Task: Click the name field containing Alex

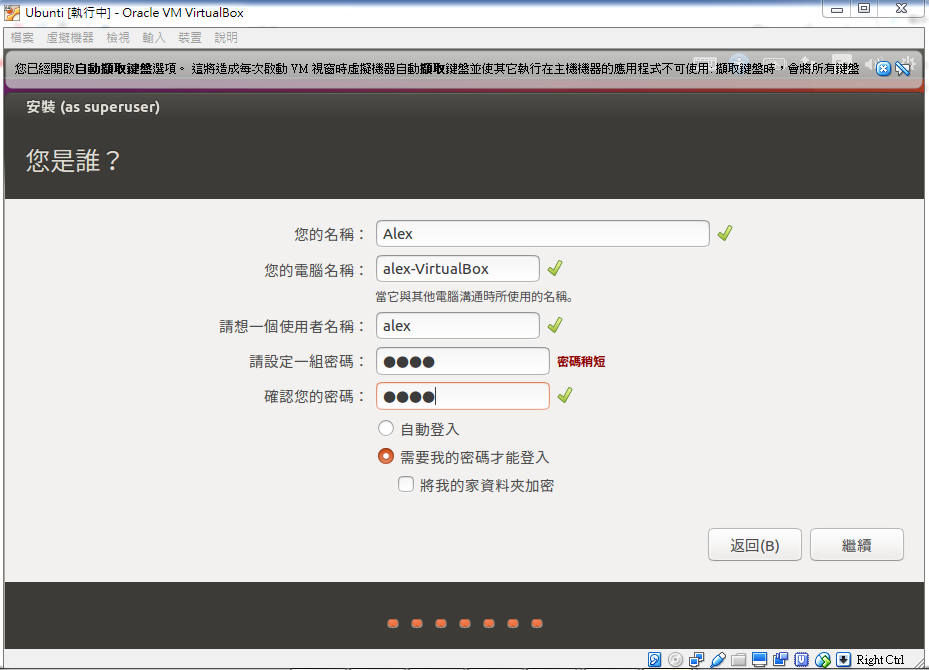Action: [543, 234]
